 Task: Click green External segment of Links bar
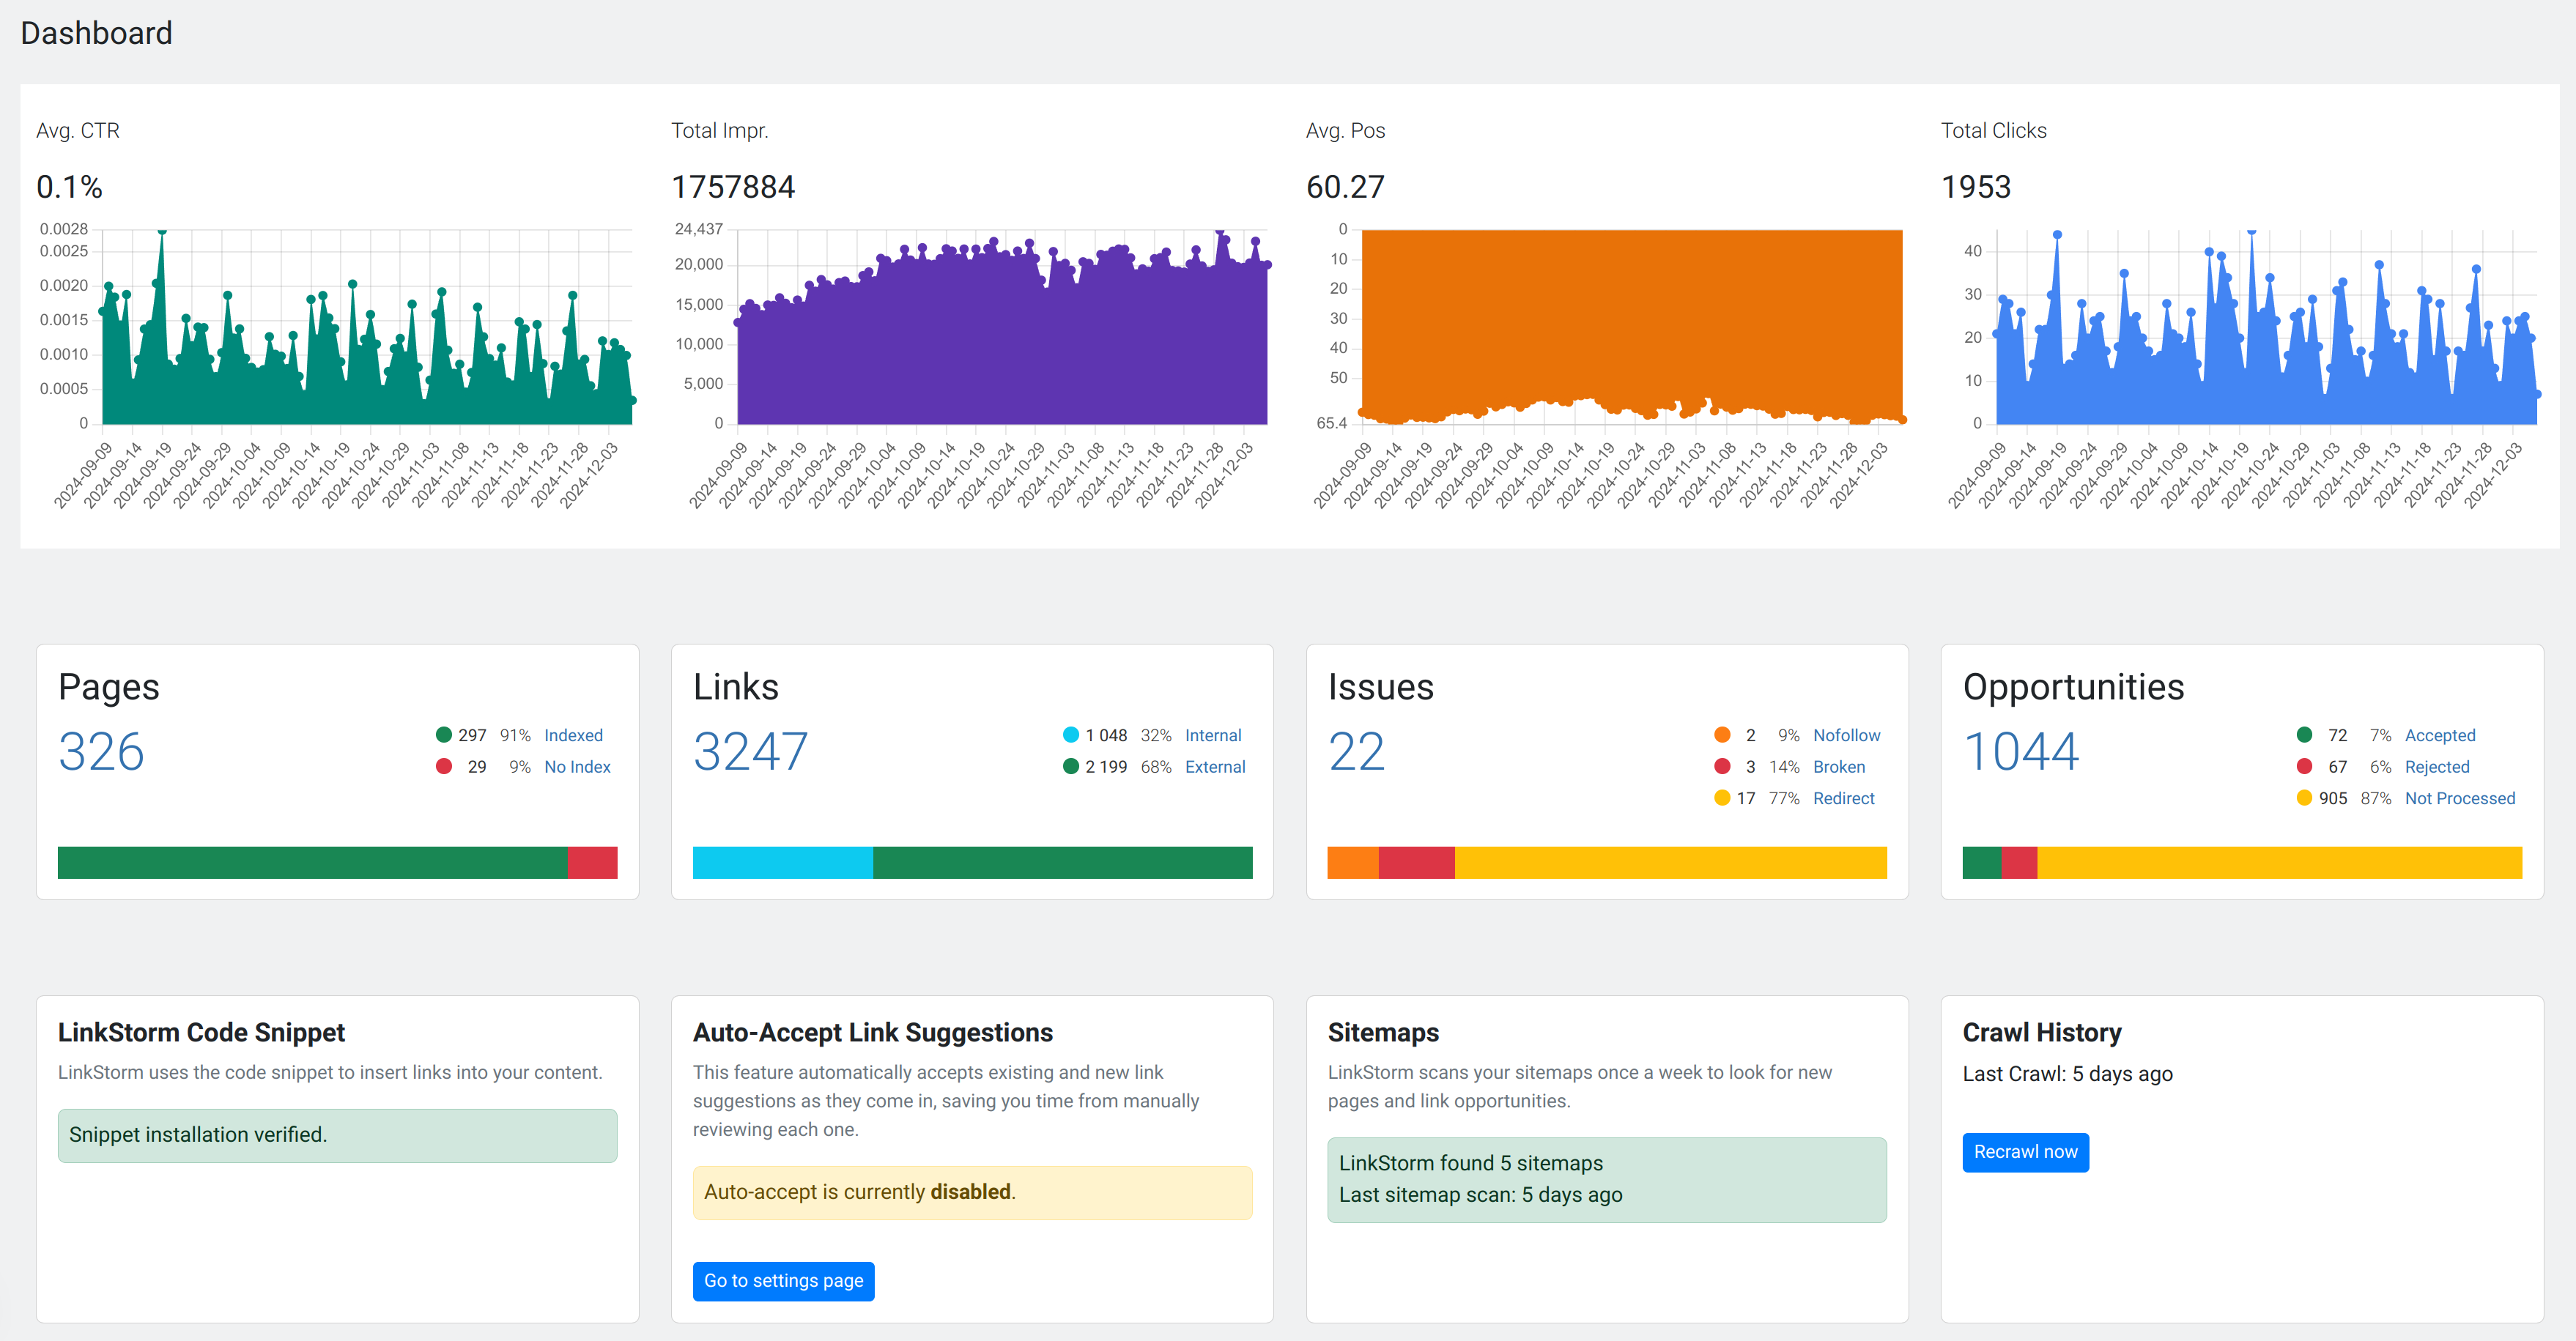click(x=1062, y=863)
